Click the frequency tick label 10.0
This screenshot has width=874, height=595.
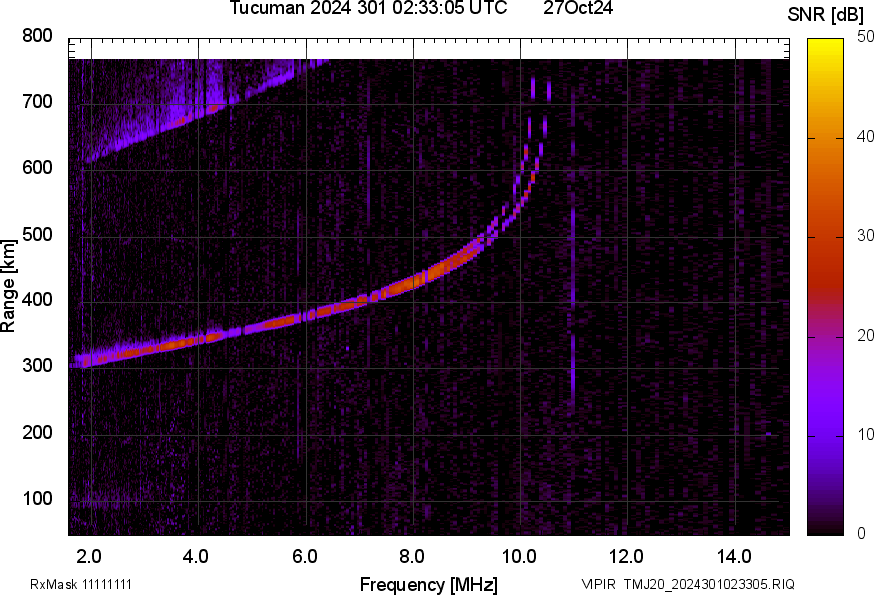coord(519,557)
